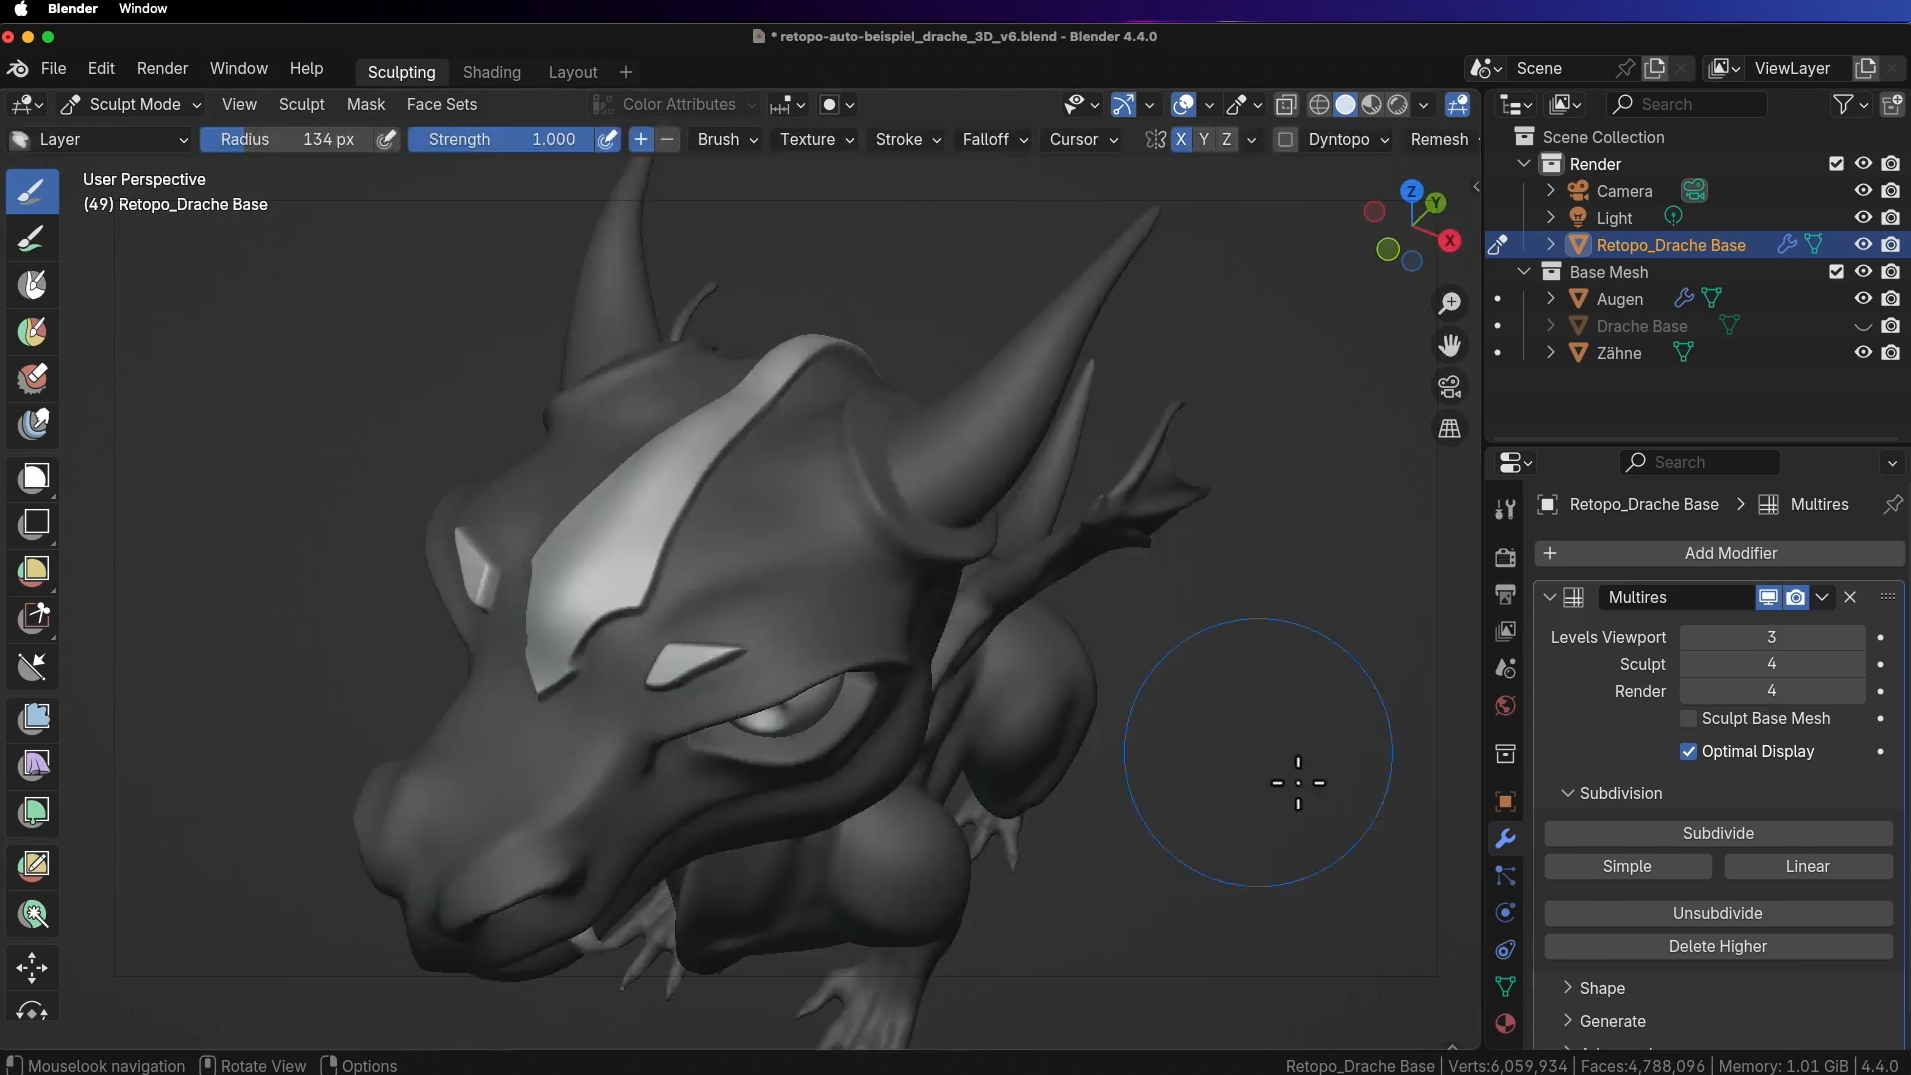1911x1075 pixels.
Task: Switch viewport shading to Wireframe
Action: pyautogui.click(x=1319, y=104)
